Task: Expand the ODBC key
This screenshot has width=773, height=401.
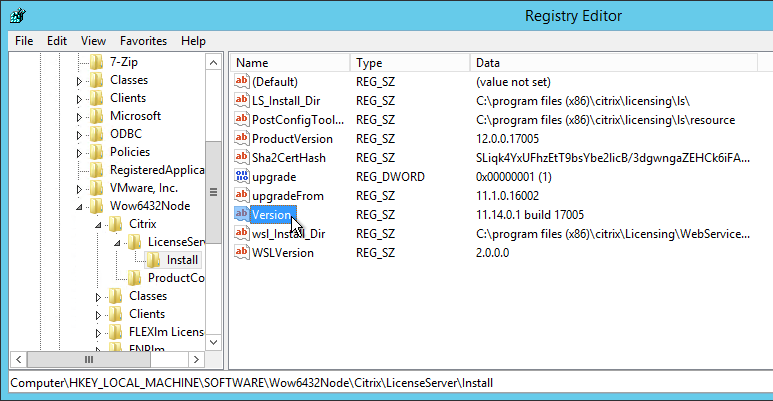Action: (79, 135)
